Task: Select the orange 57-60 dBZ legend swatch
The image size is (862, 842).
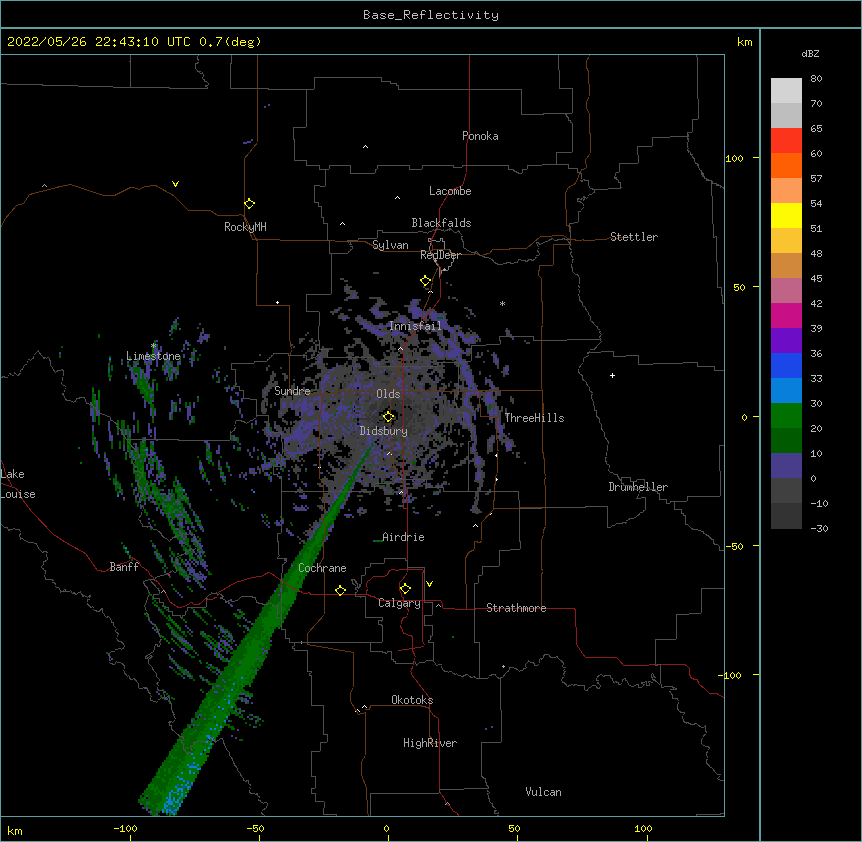Action: point(786,165)
